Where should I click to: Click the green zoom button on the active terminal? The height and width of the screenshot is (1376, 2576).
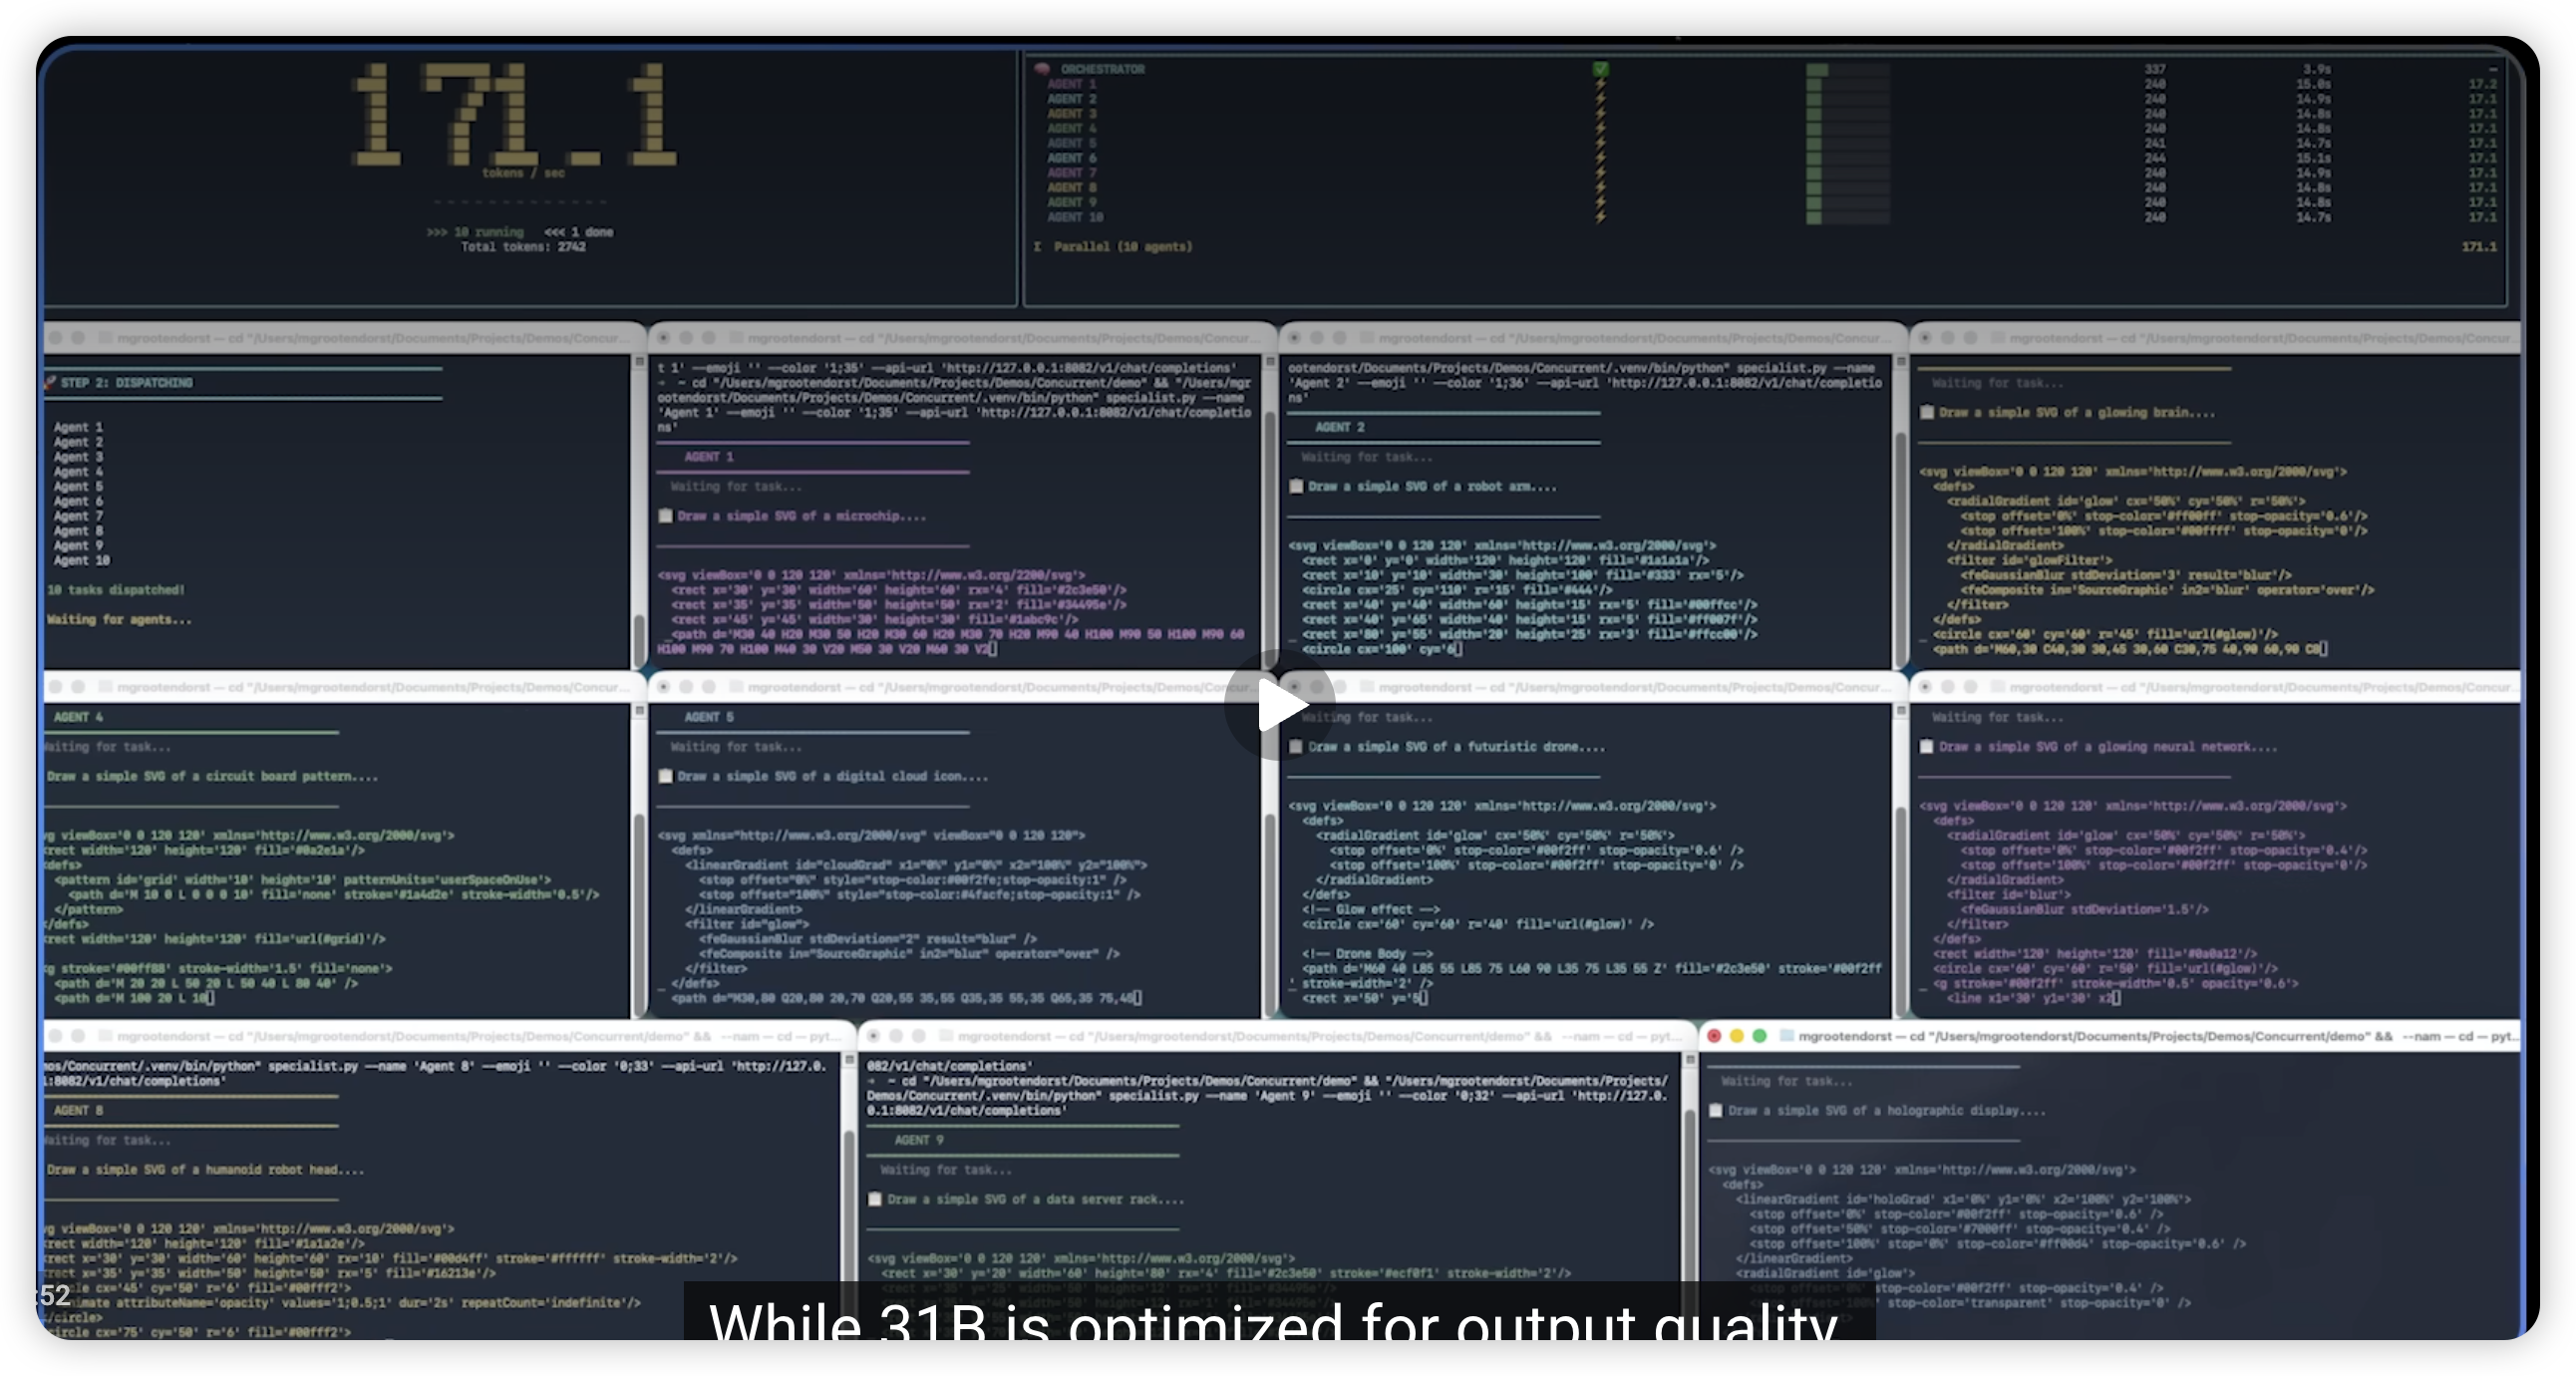click(1759, 1036)
